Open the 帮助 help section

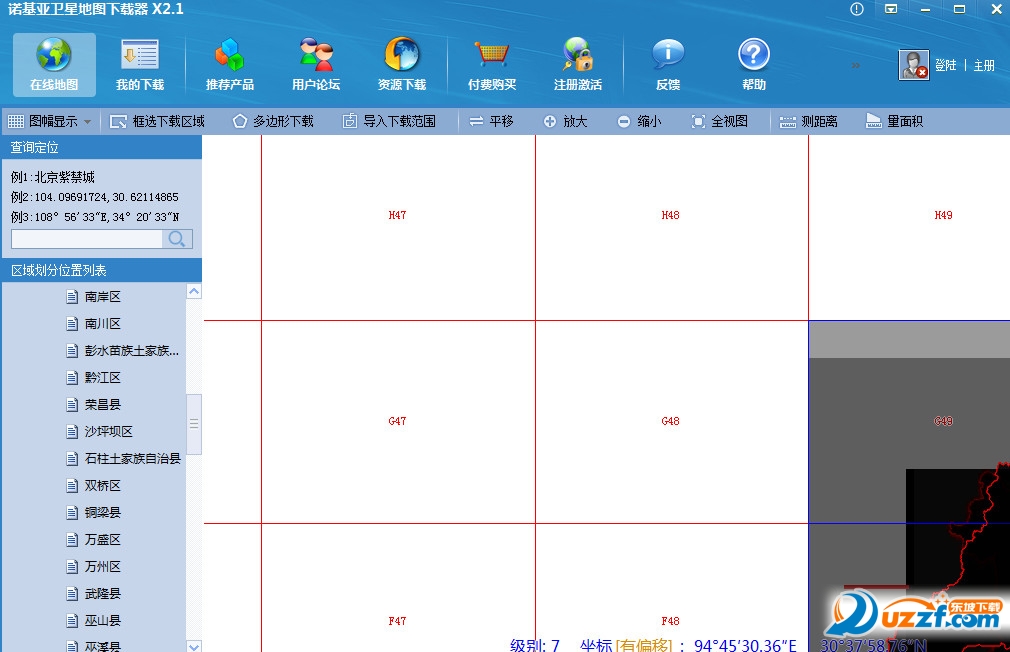coord(754,64)
